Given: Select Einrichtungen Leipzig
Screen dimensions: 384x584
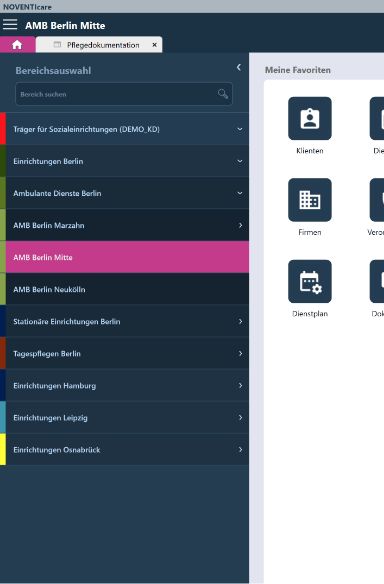Looking at the screenshot, I should click(x=124, y=418).
